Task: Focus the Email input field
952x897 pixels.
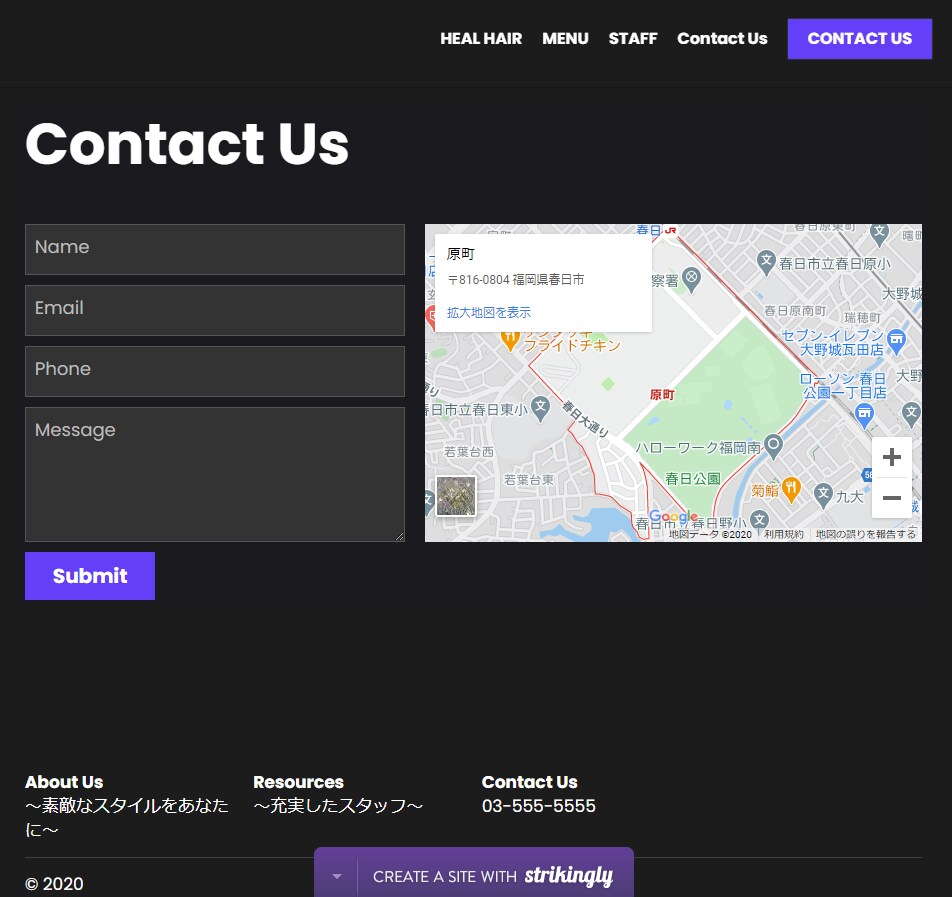Action: tap(215, 310)
